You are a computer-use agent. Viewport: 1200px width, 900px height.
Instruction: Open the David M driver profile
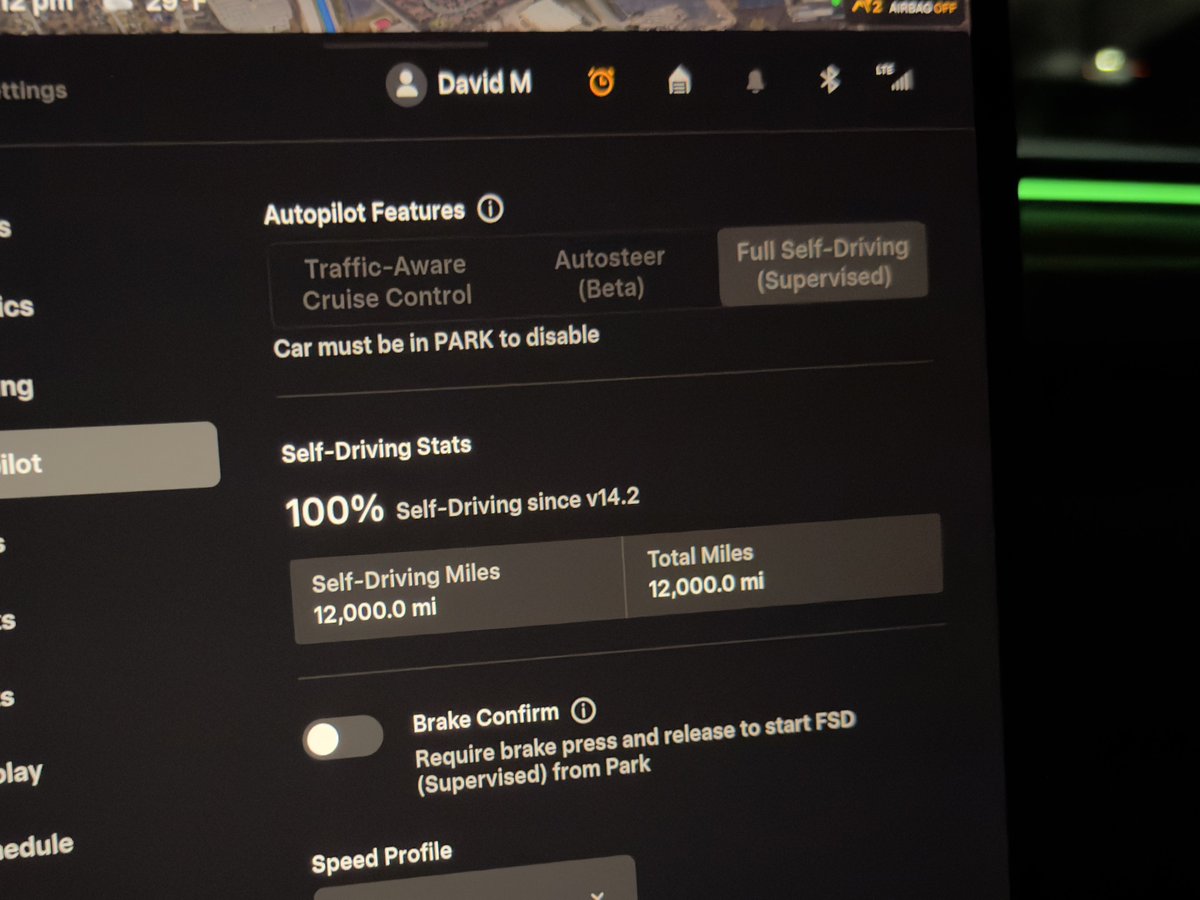[x=459, y=83]
